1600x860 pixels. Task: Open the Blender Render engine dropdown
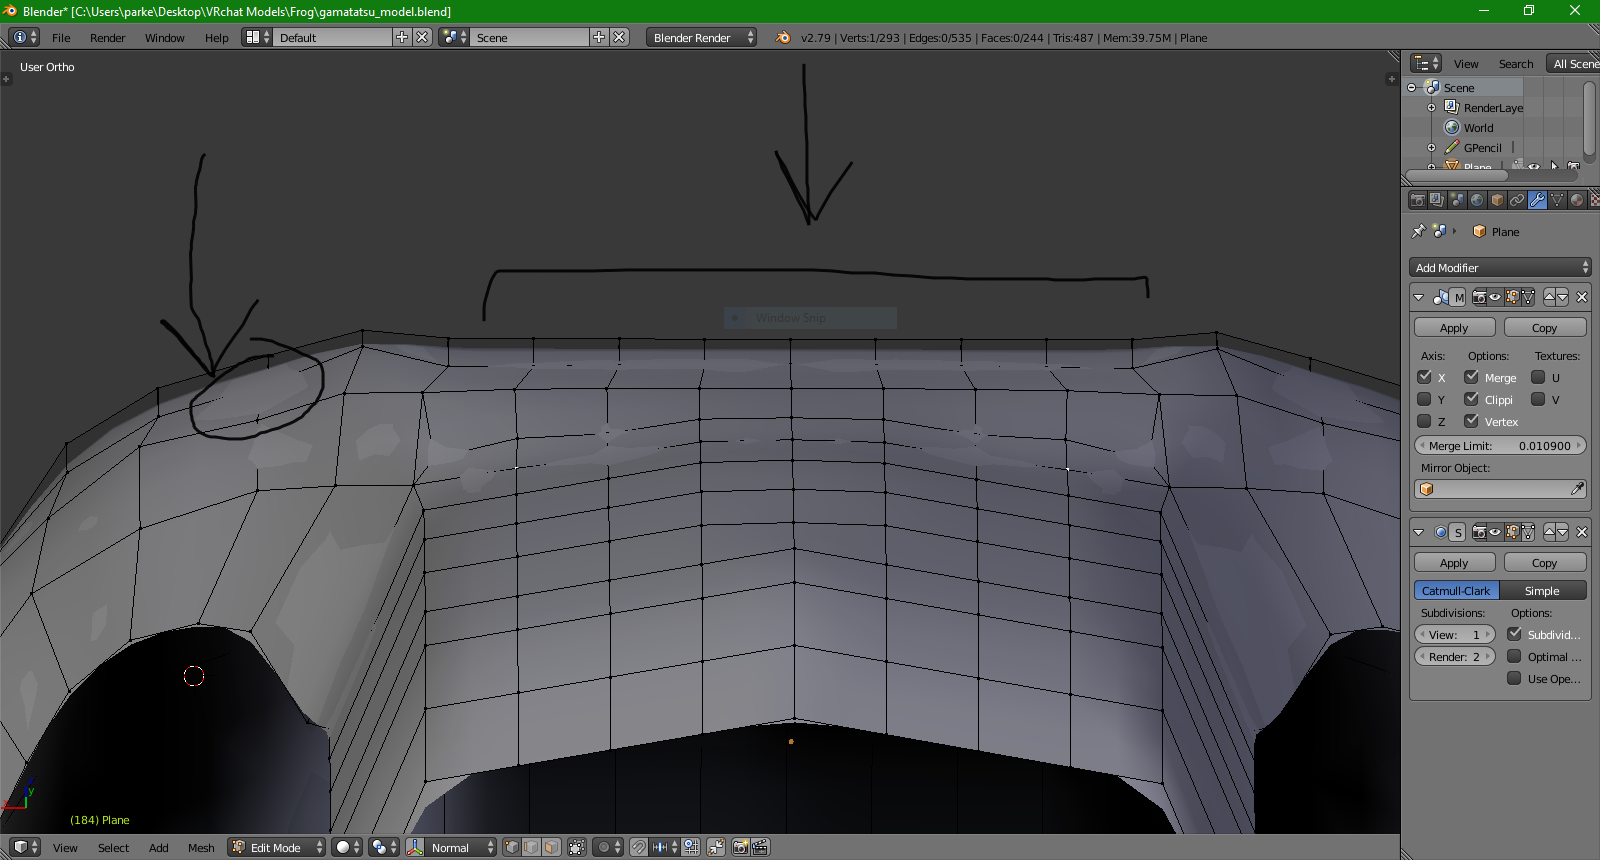coord(701,37)
